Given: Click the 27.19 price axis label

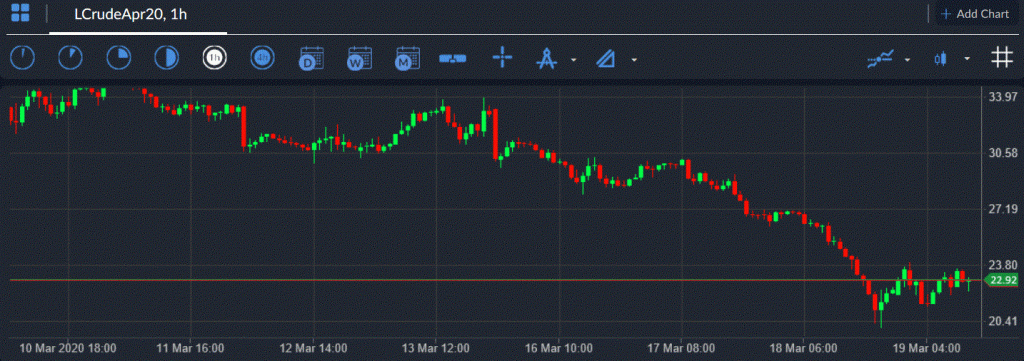Looking at the screenshot, I should click(x=1003, y=210).
